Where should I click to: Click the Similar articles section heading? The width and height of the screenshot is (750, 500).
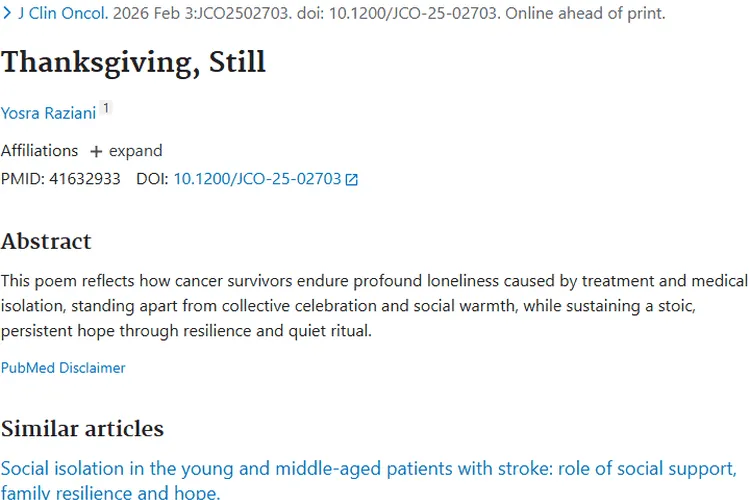[x=82, y=429]
